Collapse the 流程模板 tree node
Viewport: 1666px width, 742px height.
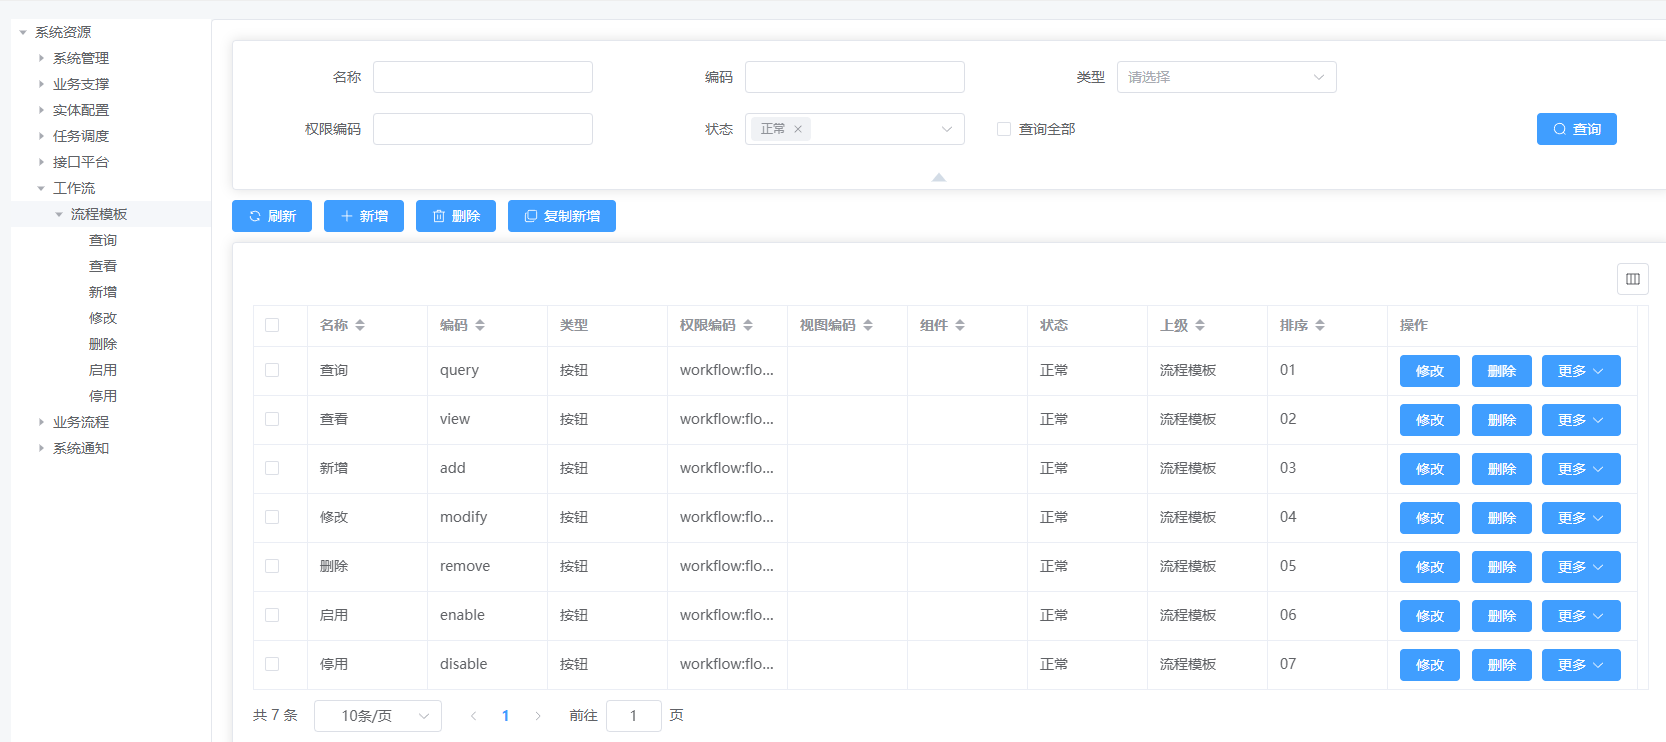(x=59, y=215)
